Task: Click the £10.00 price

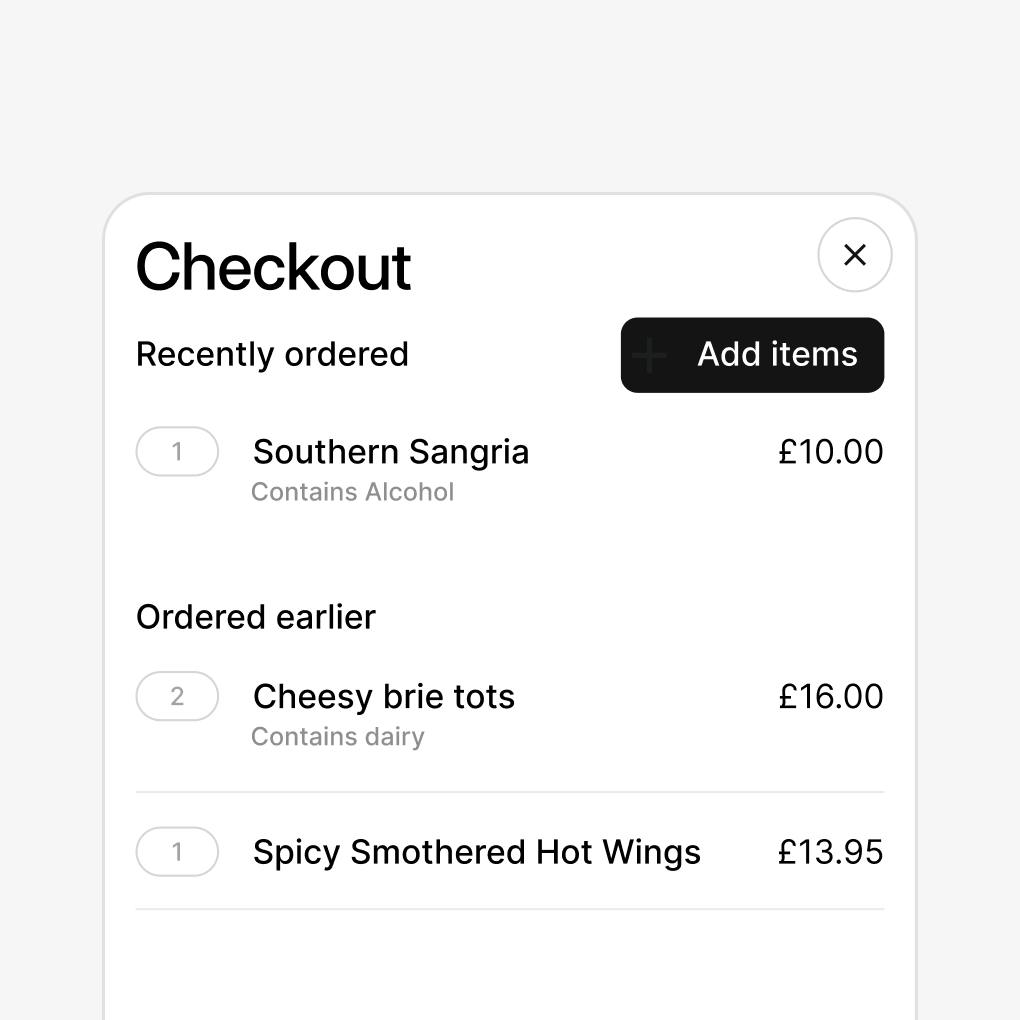Action: tap(830, 452)
